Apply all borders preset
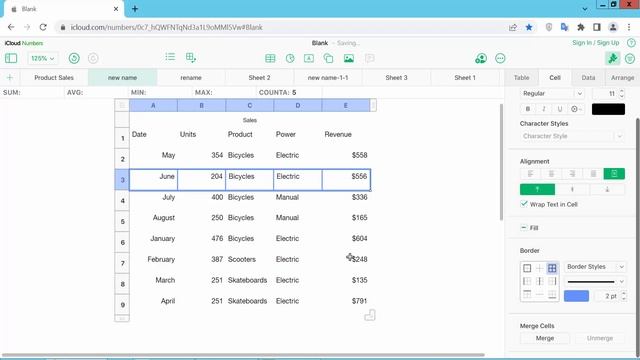The height and width of the screenshot is (360, 640). click(552, 268)
